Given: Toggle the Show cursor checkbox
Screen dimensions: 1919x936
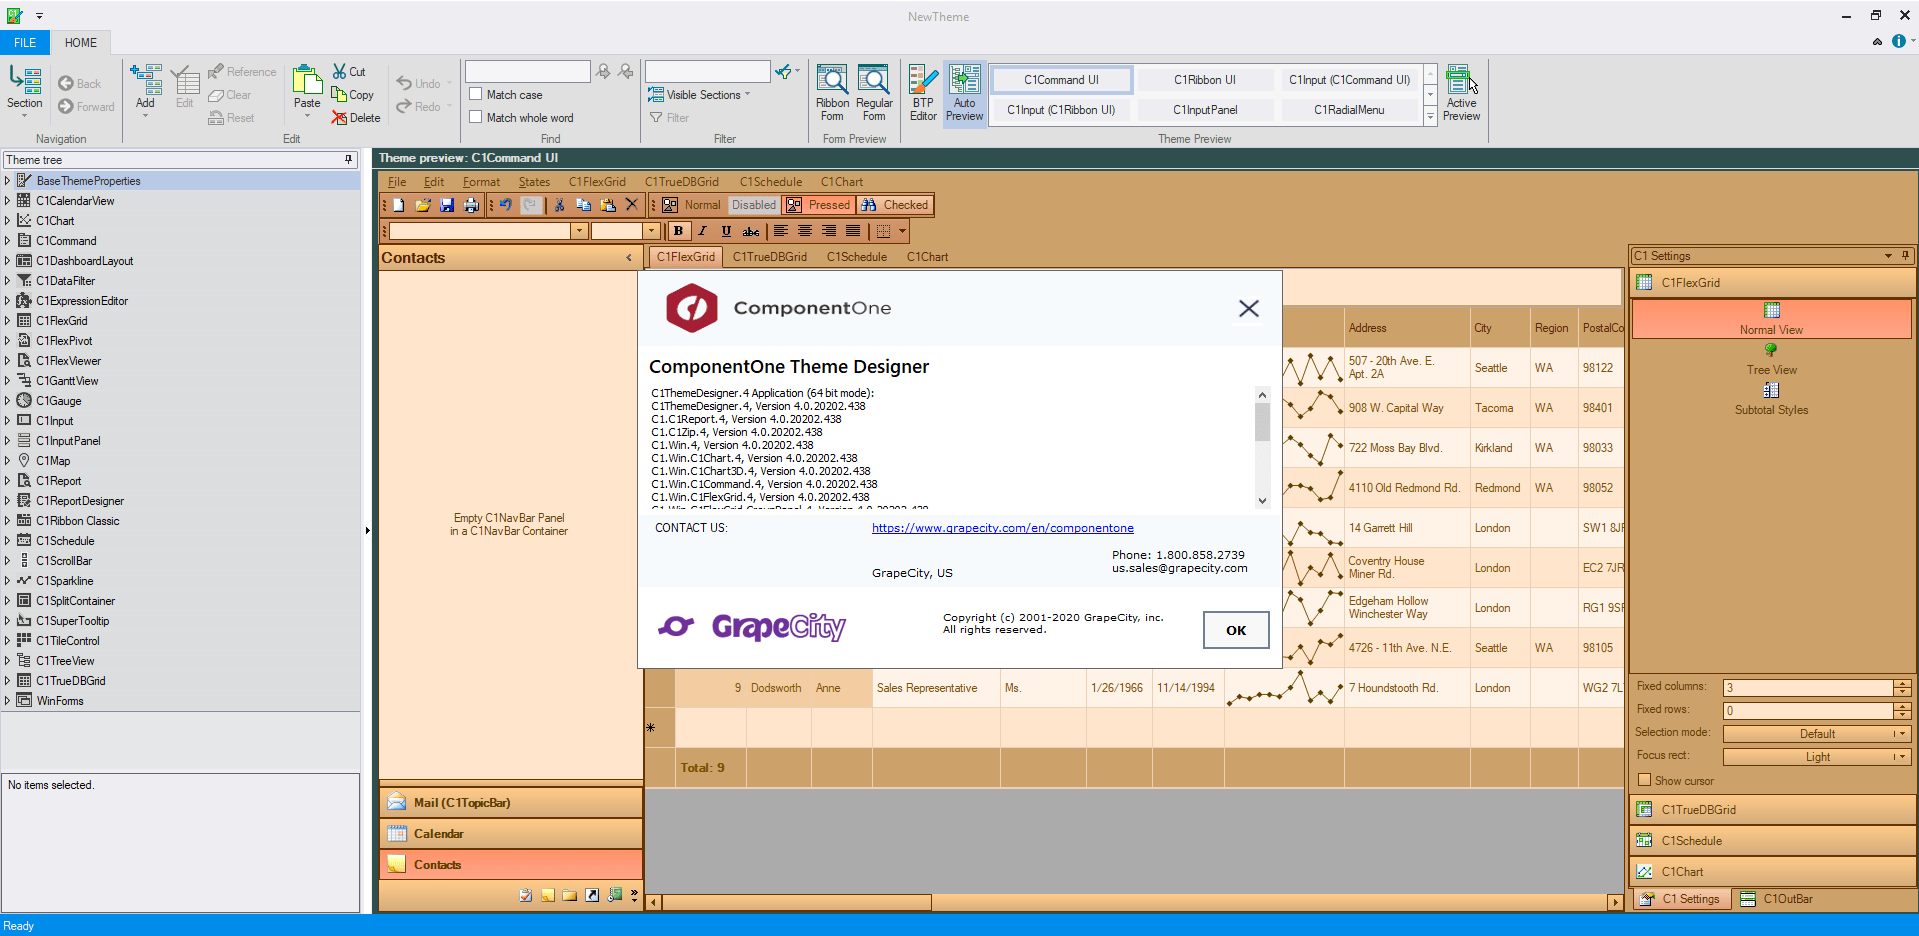Looking at the screenshot, I should point(1644,780).
